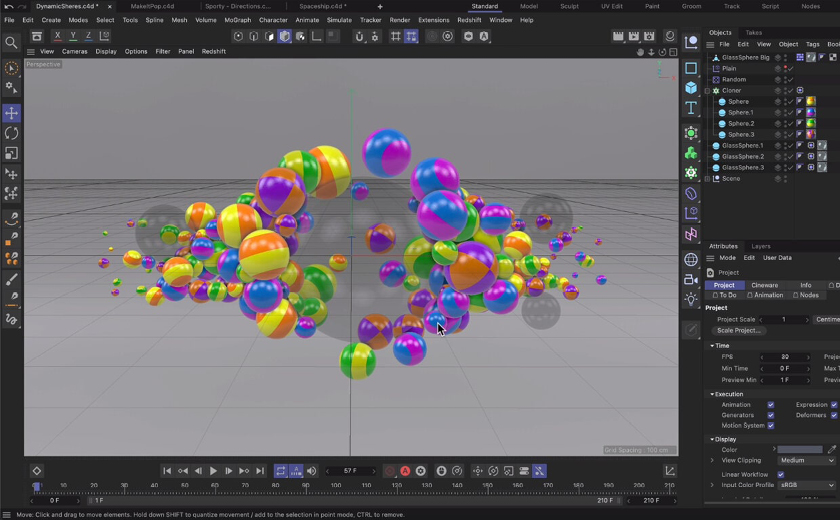840x520 pixels.
Task: Select the Move tool in left toolbar
Action: 12,113
